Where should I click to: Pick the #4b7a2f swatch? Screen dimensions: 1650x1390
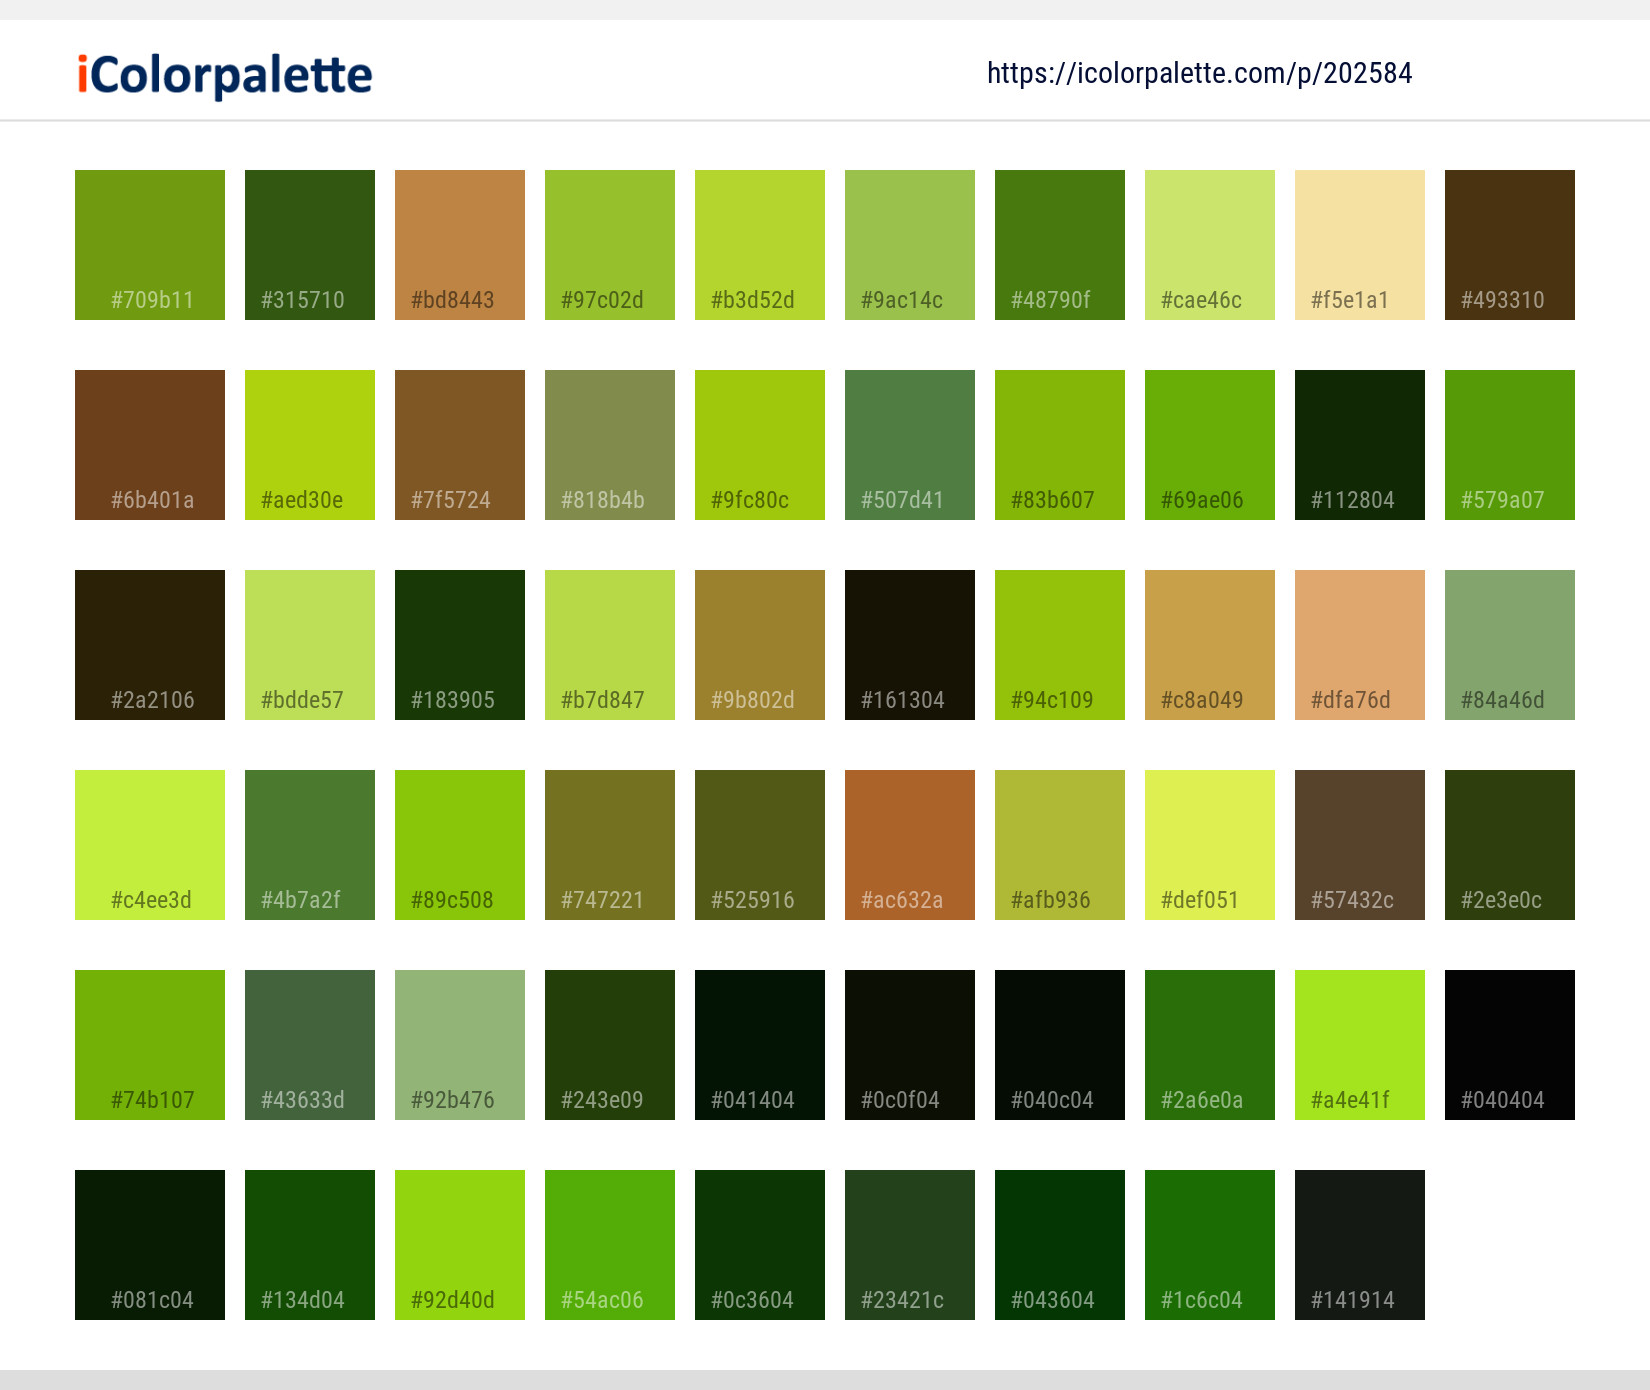coord(310,845)
